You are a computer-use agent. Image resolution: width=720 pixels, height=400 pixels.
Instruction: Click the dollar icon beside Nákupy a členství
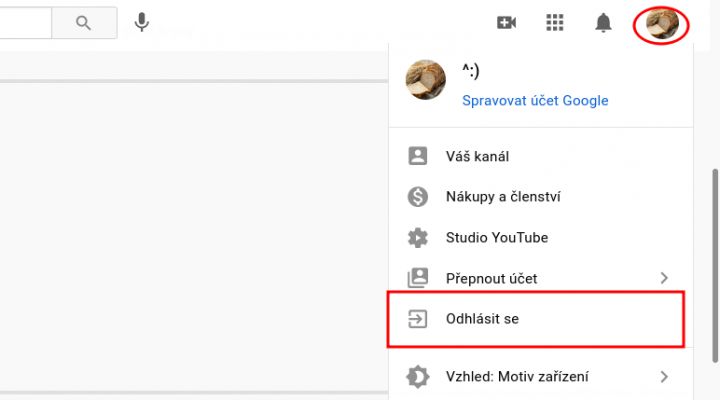coord(417,197)
